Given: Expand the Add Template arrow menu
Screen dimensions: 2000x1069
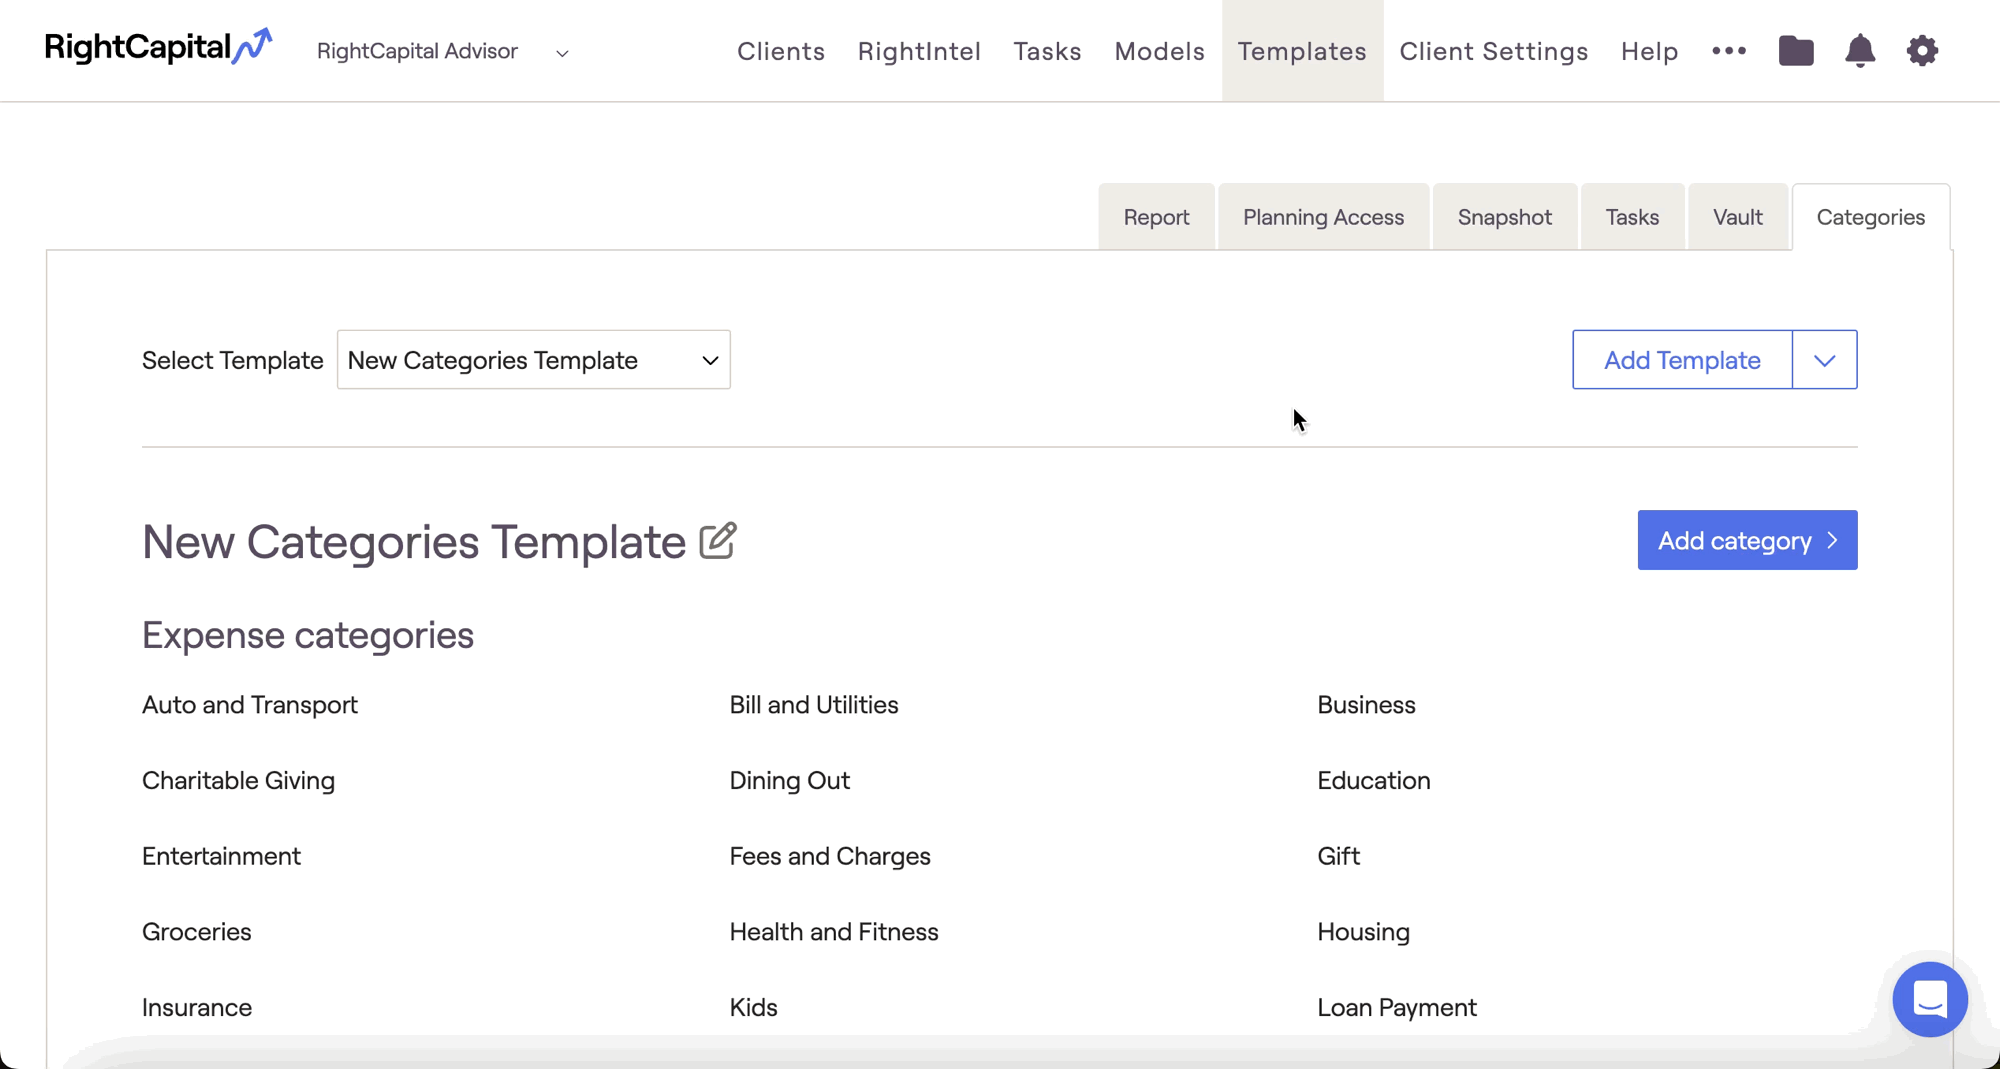Looking at the screenshot, I should 1825,360.
